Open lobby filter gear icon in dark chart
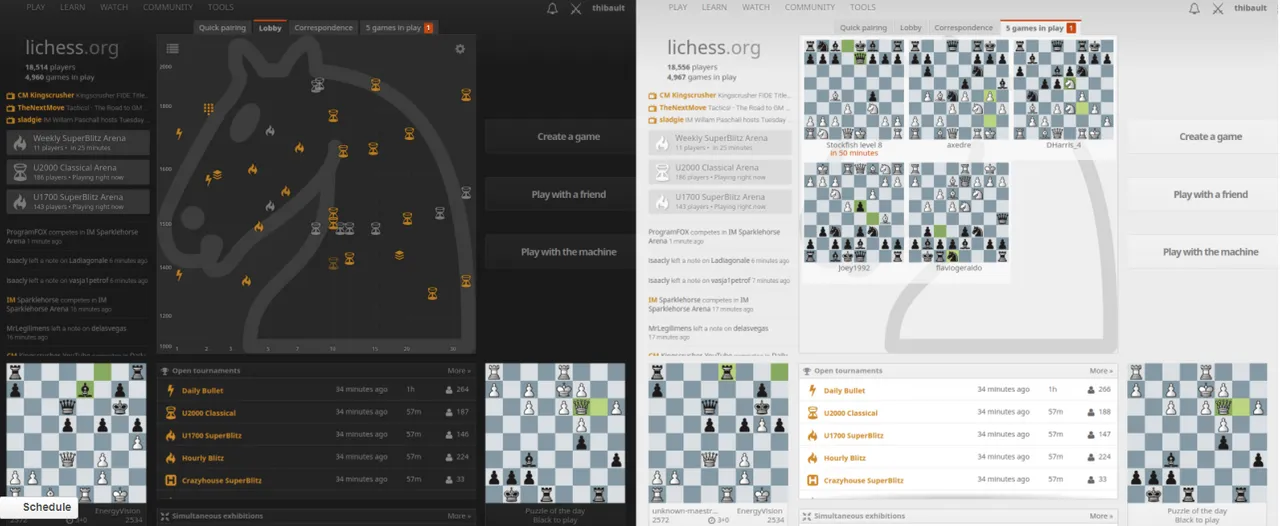Screen dimensions: 1280x526 tap(460, 48)
